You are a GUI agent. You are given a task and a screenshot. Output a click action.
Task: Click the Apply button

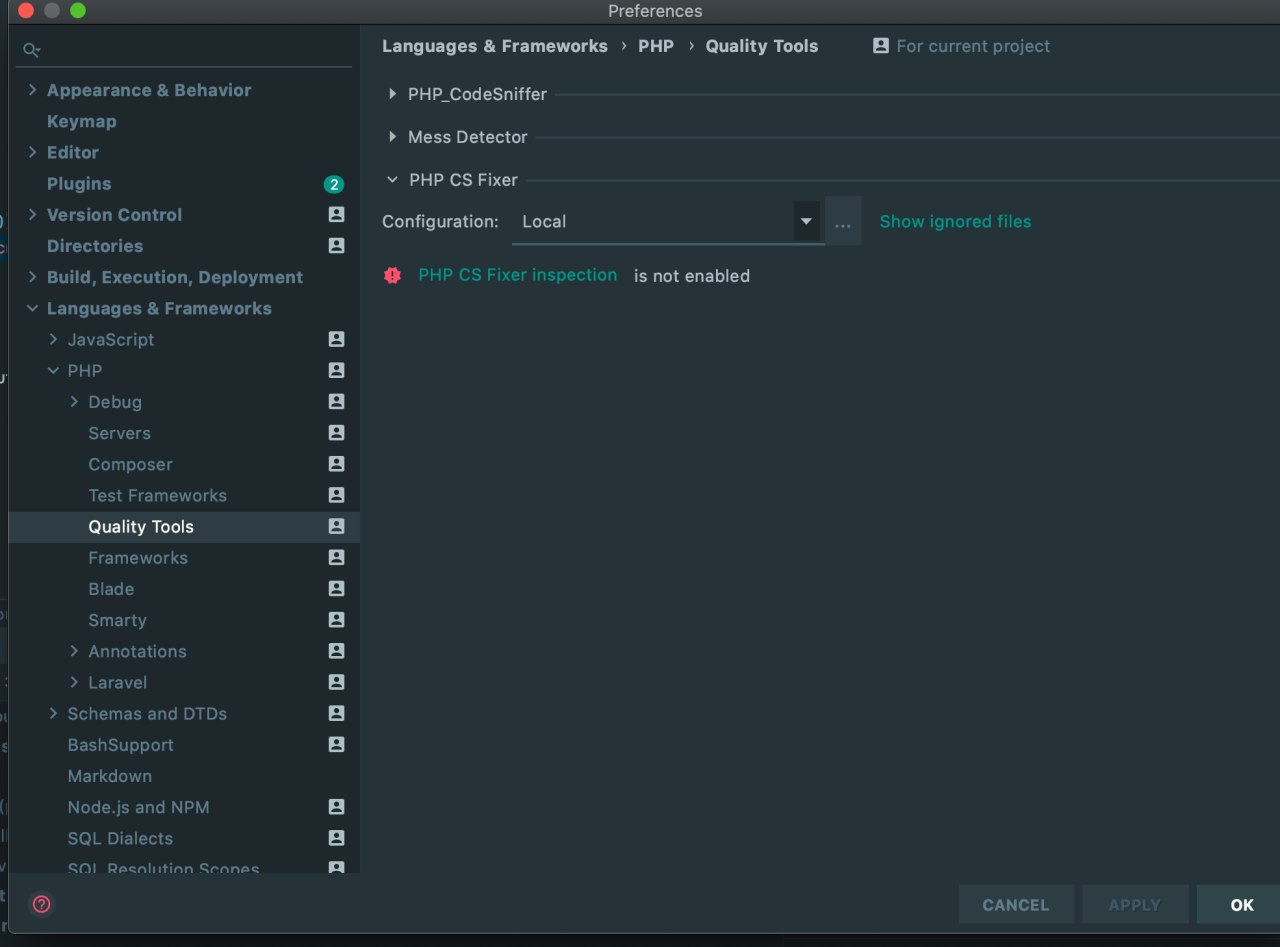[x=1135, y=905]
